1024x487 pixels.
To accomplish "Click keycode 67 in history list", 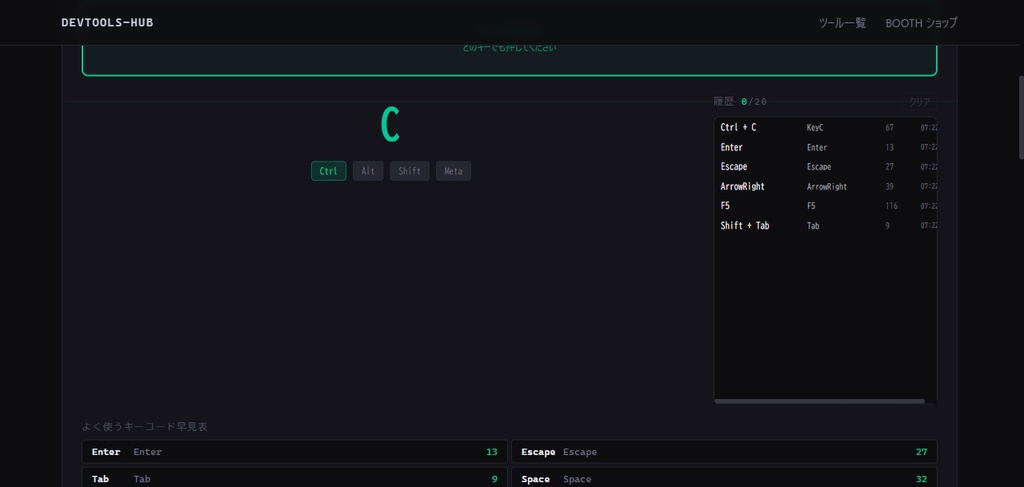I will 889,128.
